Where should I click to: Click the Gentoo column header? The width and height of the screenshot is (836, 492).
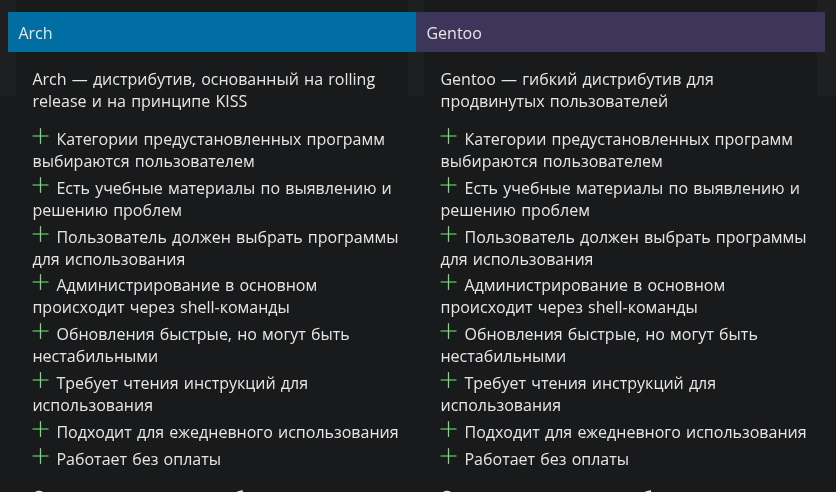click(x=620, y=33)
